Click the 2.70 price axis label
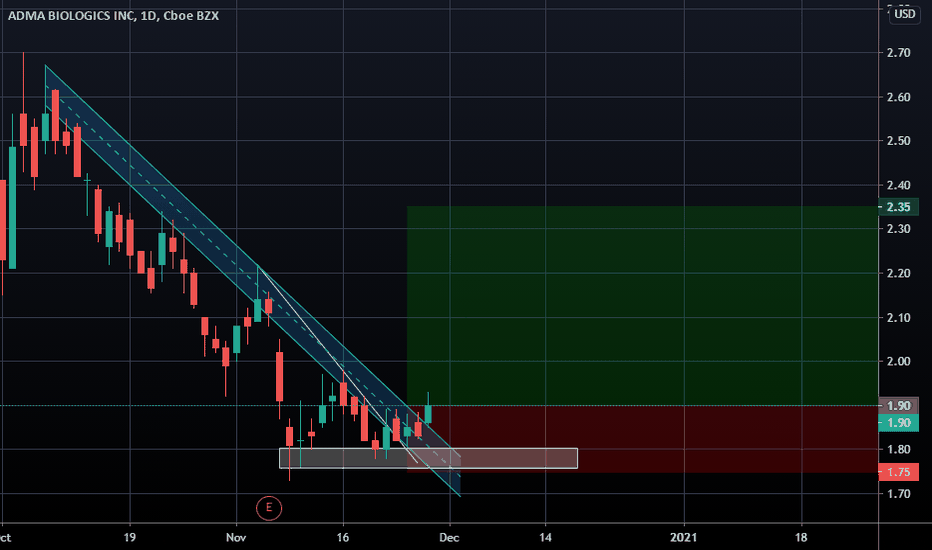 coord(898,53)
